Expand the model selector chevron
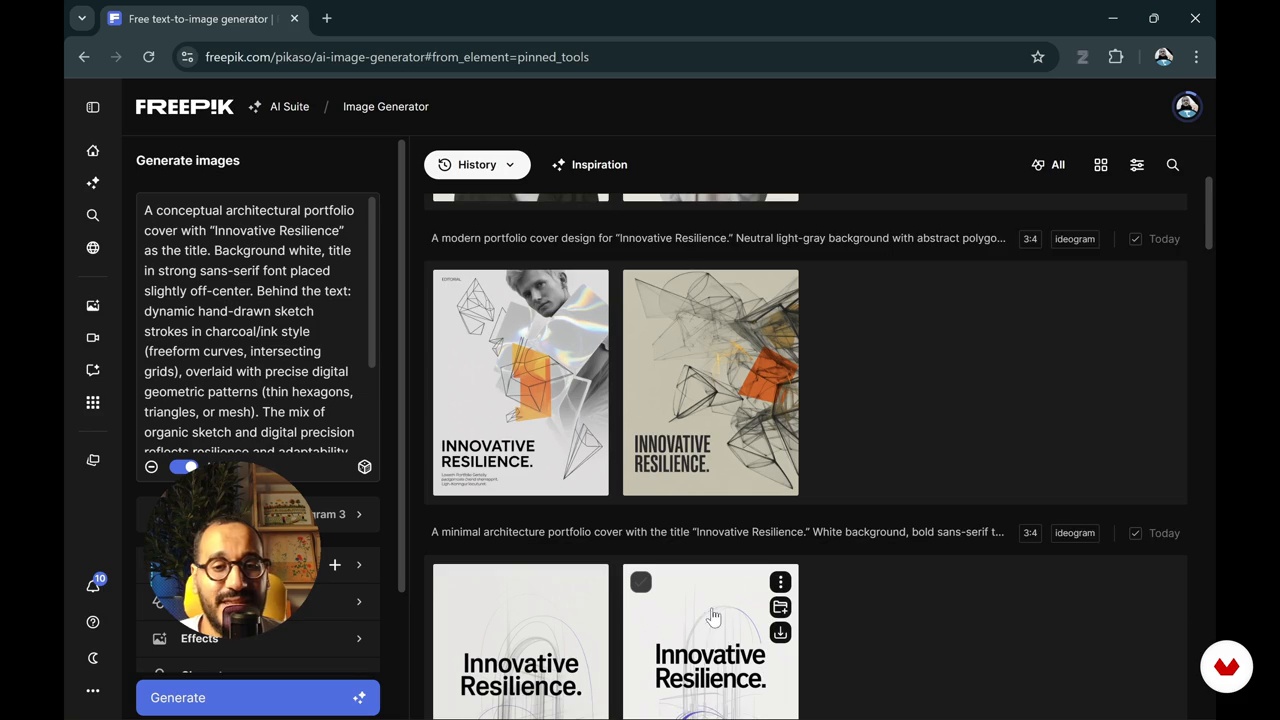 359,514
